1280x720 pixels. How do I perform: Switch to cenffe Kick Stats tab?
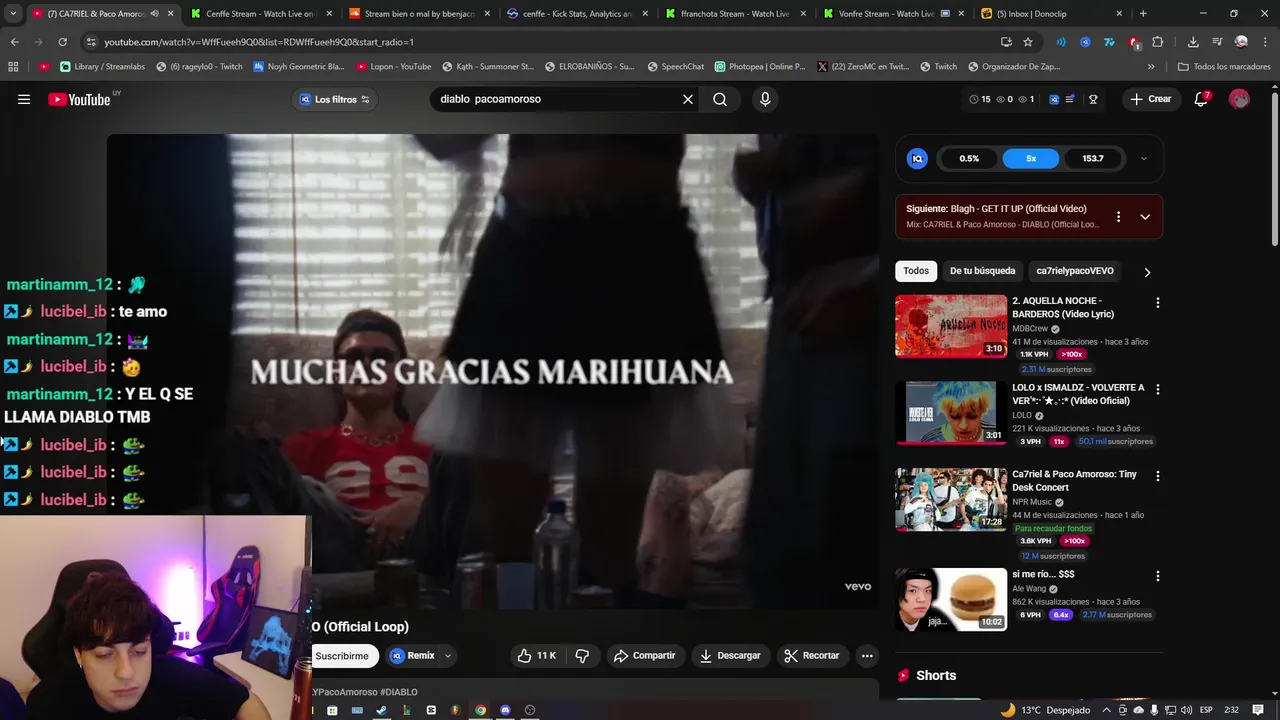click(x=576, y=14)
